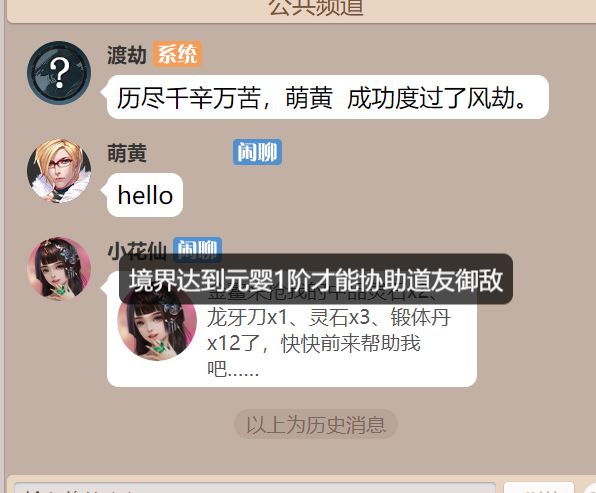This screenshot has width=596, height=493.
Task: Click the round button at the bottom-right corner
Action: (x=588, y=488)
